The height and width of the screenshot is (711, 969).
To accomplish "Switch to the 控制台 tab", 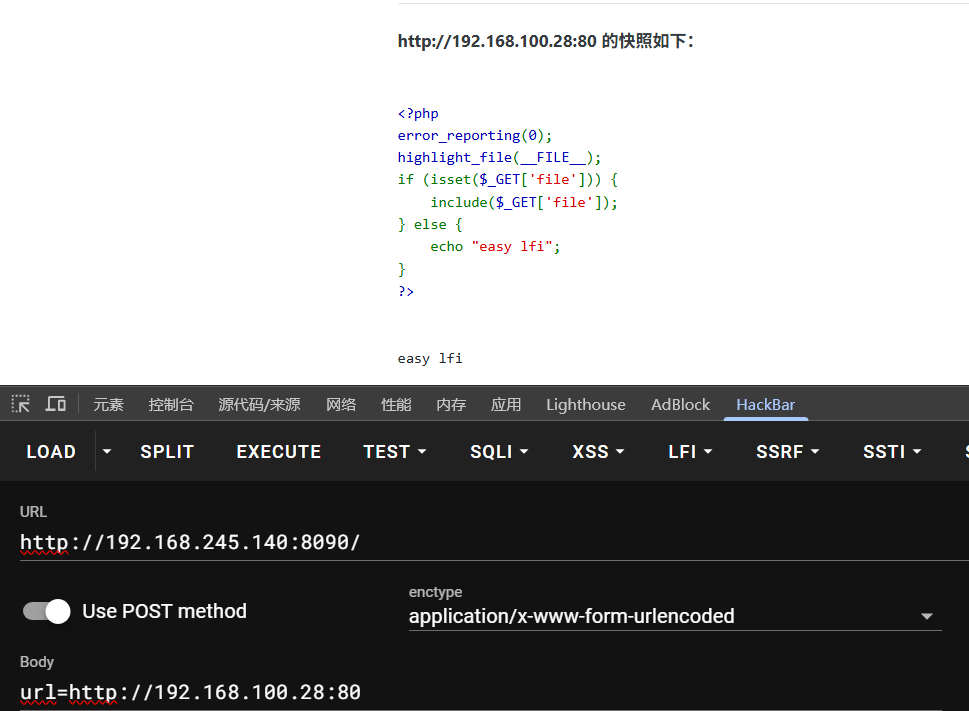I will [171, 404].
